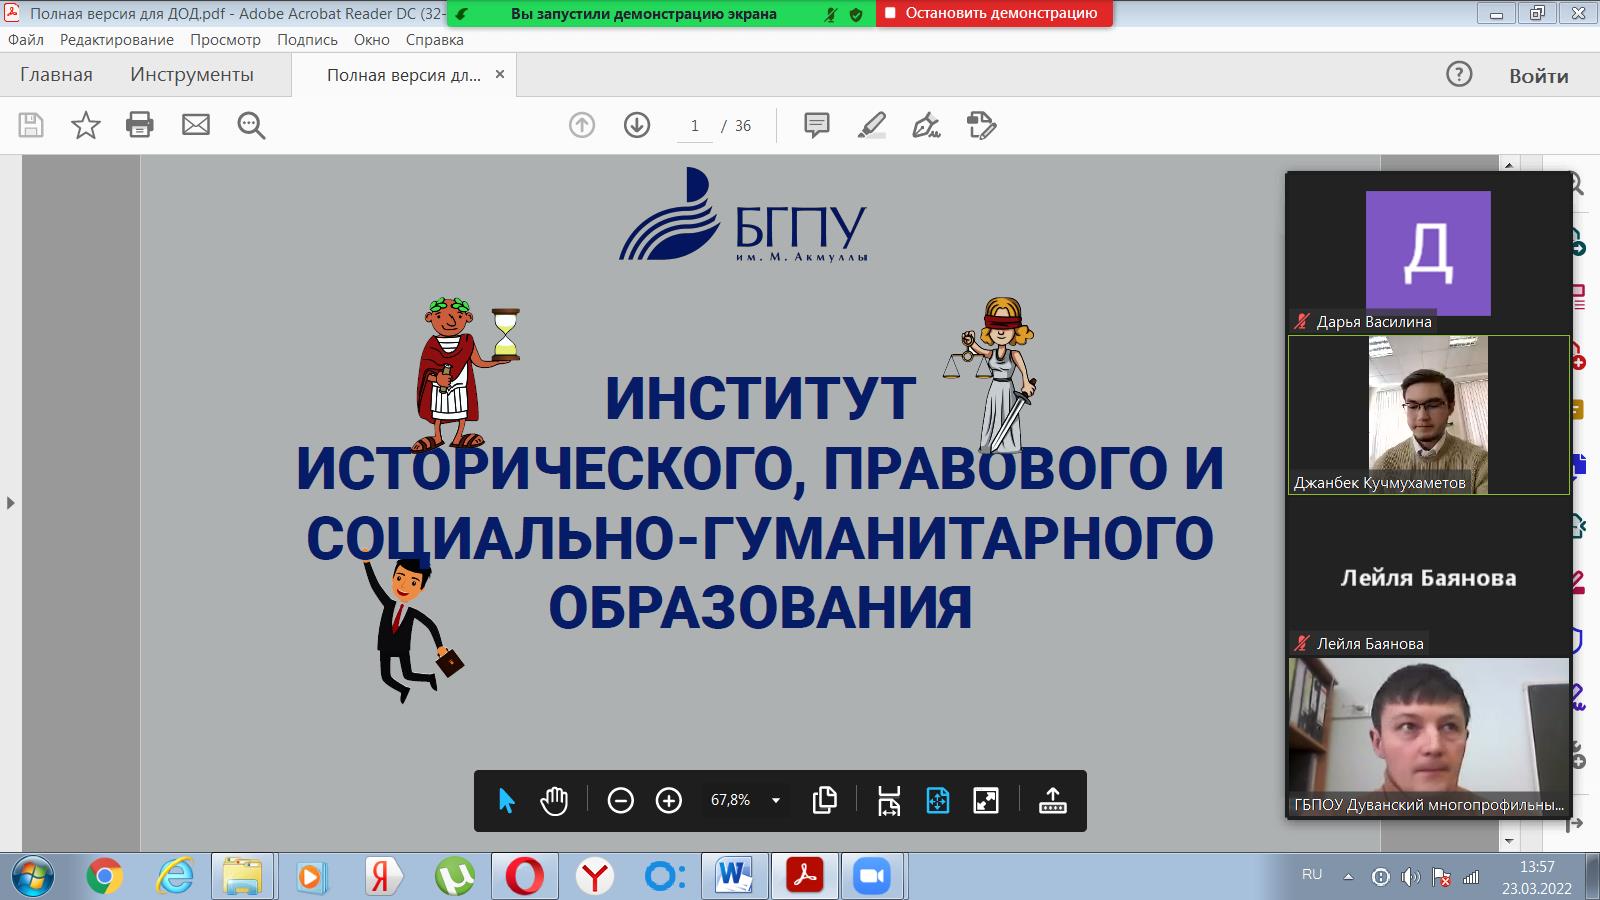Click Остановить демонстрацию button

point(994,14)
